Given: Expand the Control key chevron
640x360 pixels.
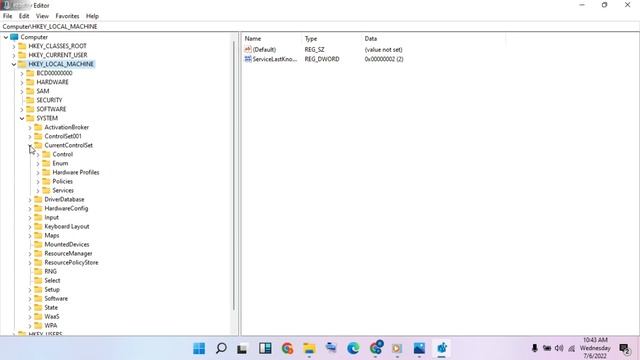Looking at the screenshot, I should (x=38, y=155).
